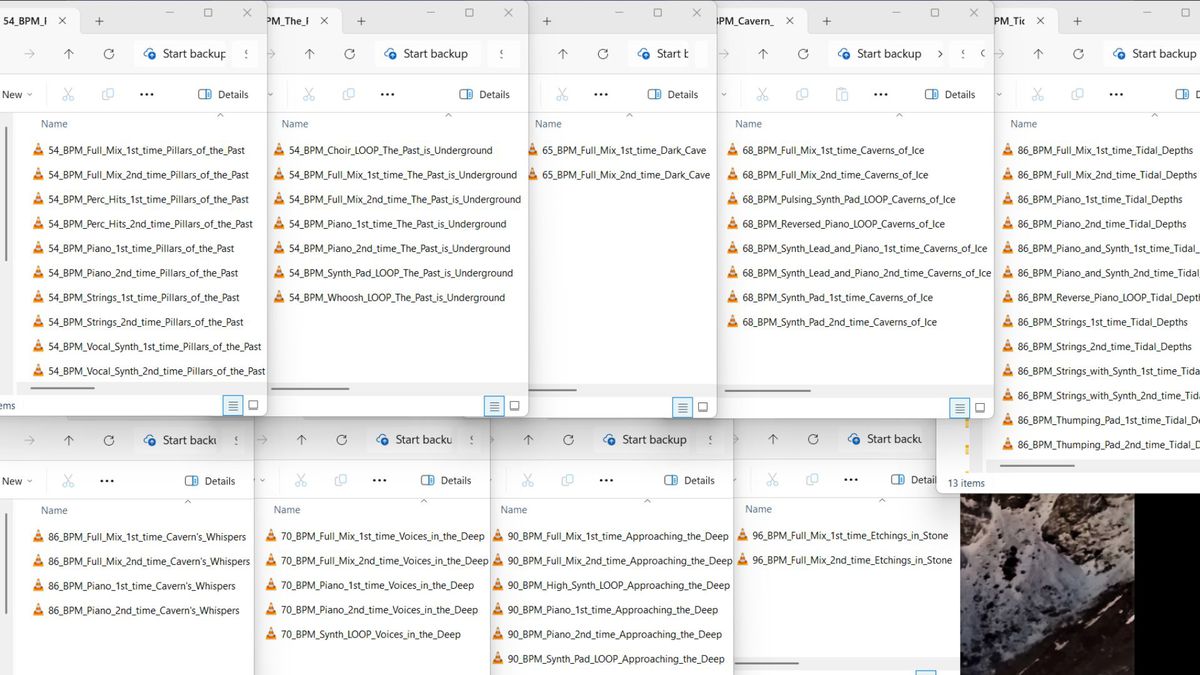This screenshot has width=1200, height=675.
Task: Select file 90_BPM_High_Synth_LOOP_Approaching_the_Deep
Action: click(618, 586)
